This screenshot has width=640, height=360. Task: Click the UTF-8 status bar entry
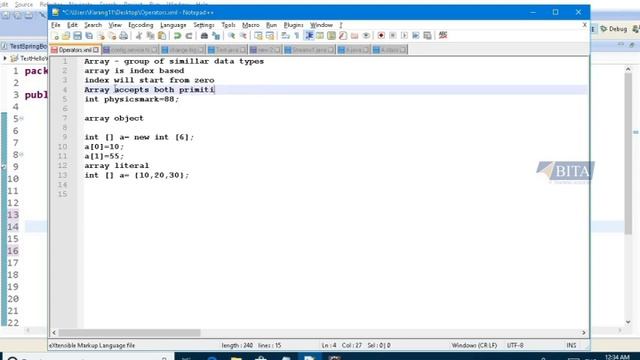[515, 345]
